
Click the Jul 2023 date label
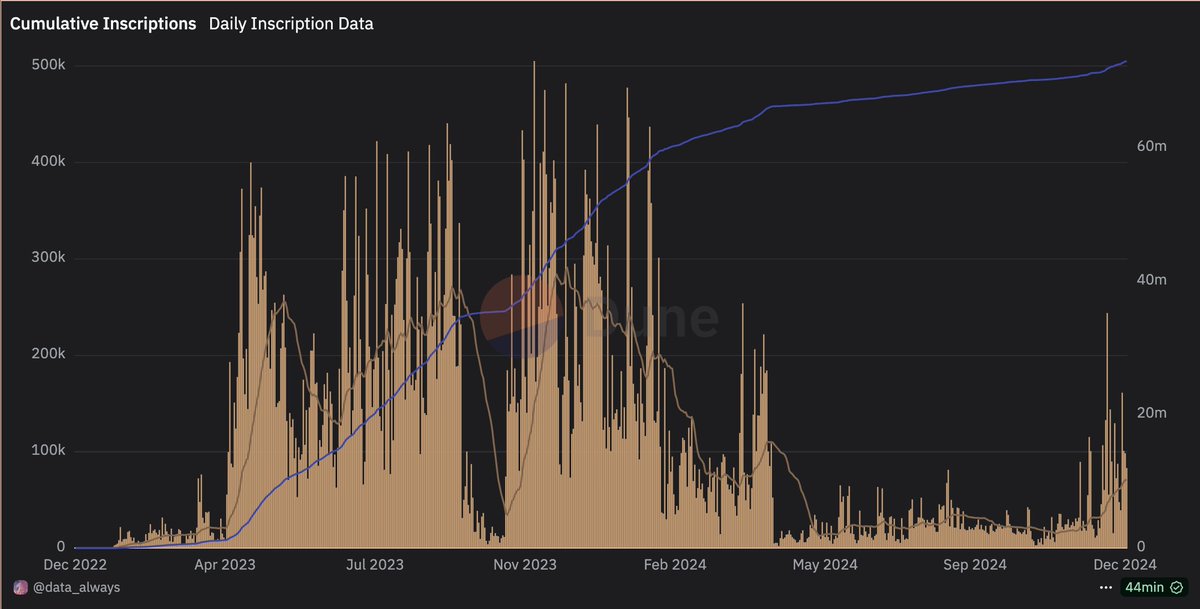tap(373, 565)
